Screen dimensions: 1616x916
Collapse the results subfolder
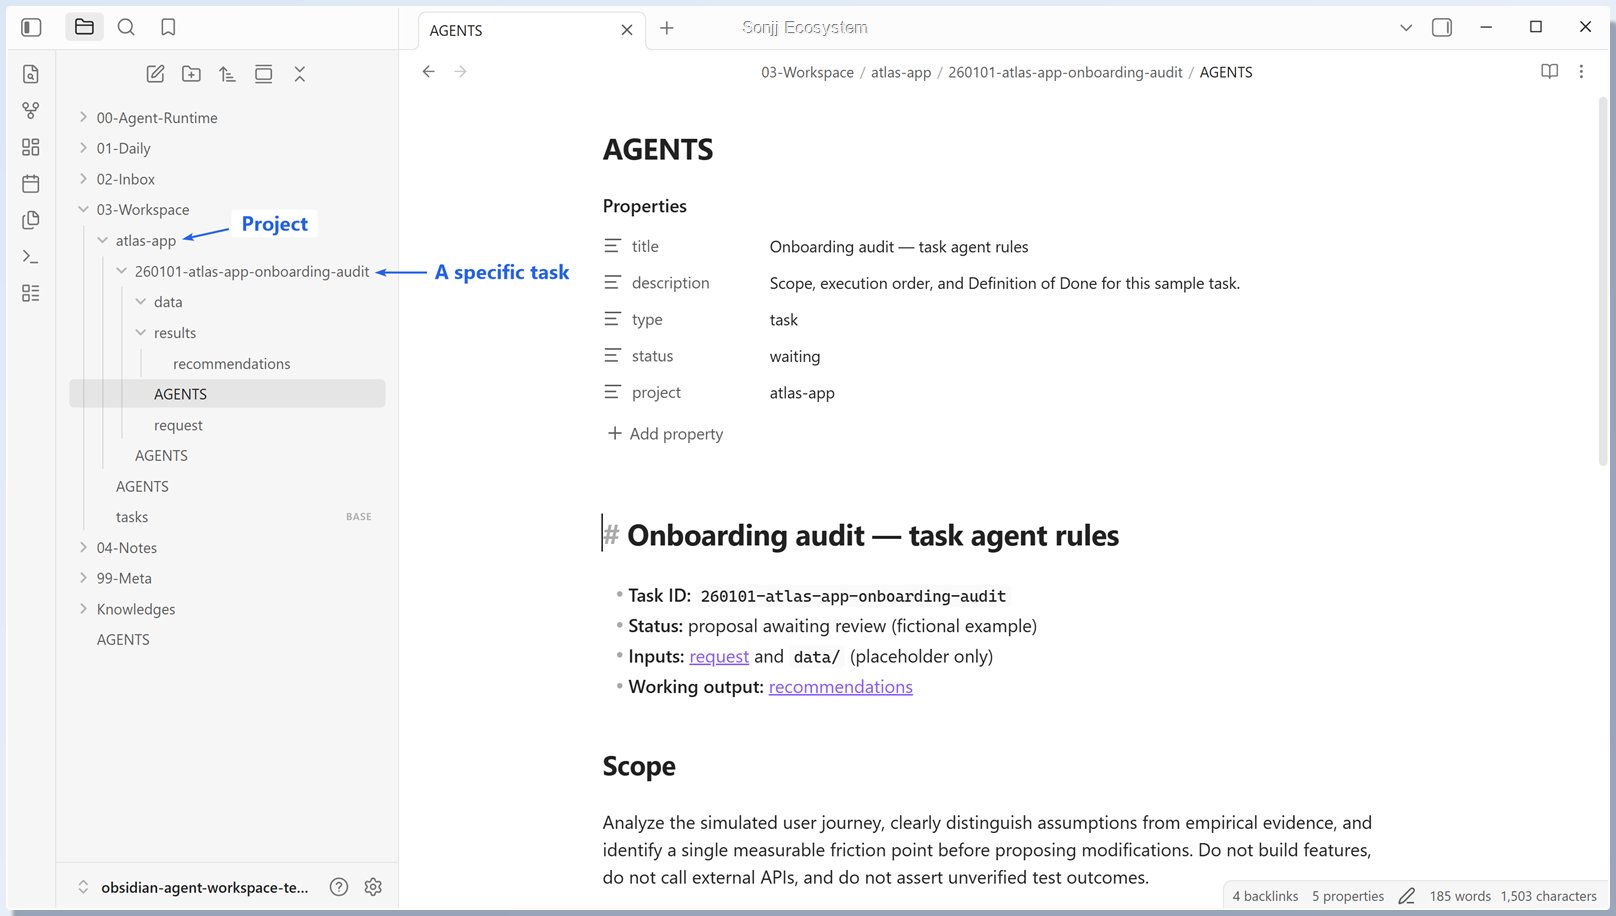141,332
